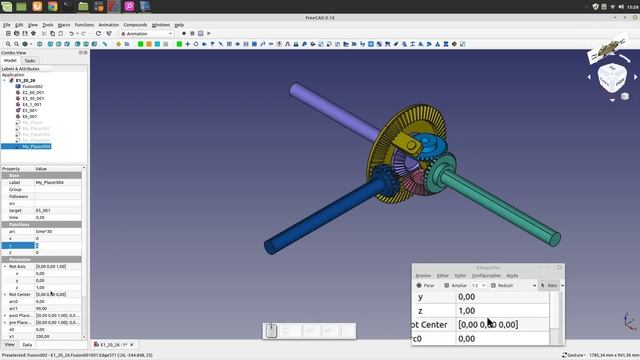Switch to the View tab of properties

[9, 345]
